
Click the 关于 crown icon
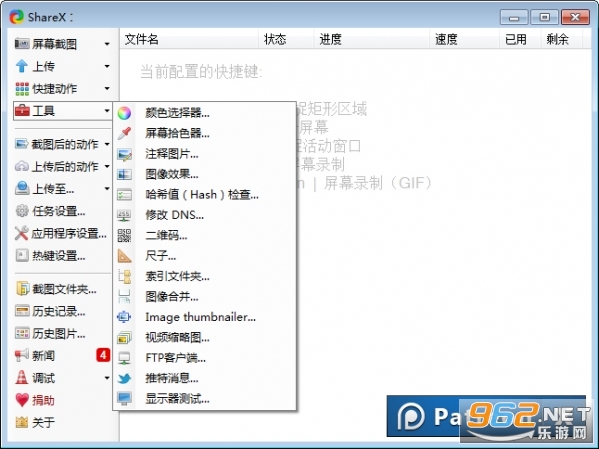(22, 422)
